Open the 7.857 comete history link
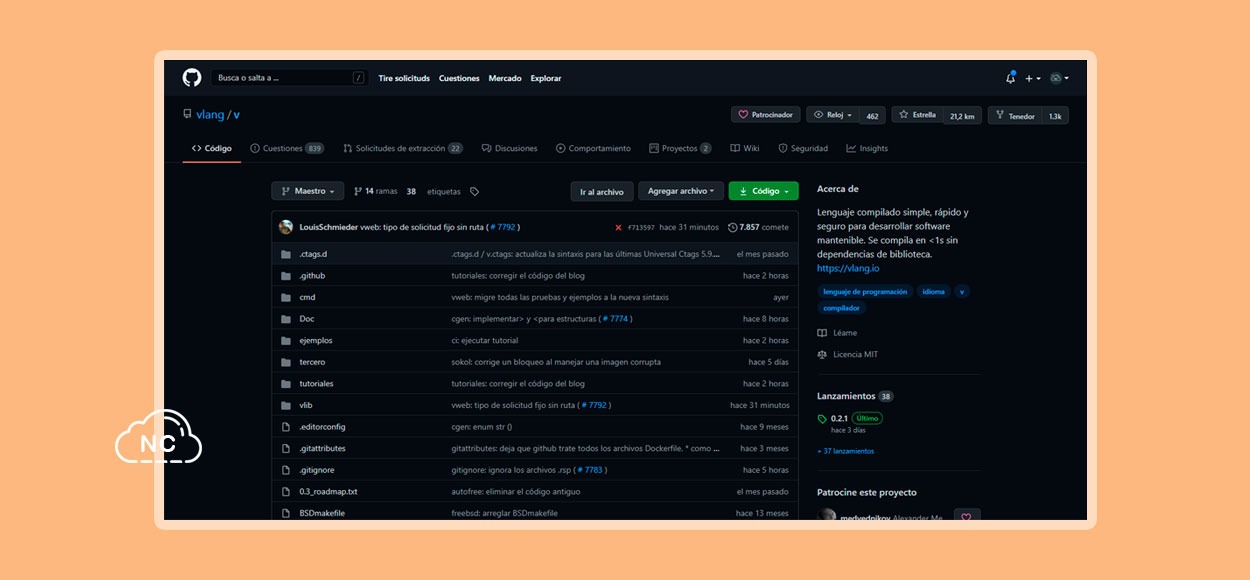1250x580 pixels. coord(758,227)
